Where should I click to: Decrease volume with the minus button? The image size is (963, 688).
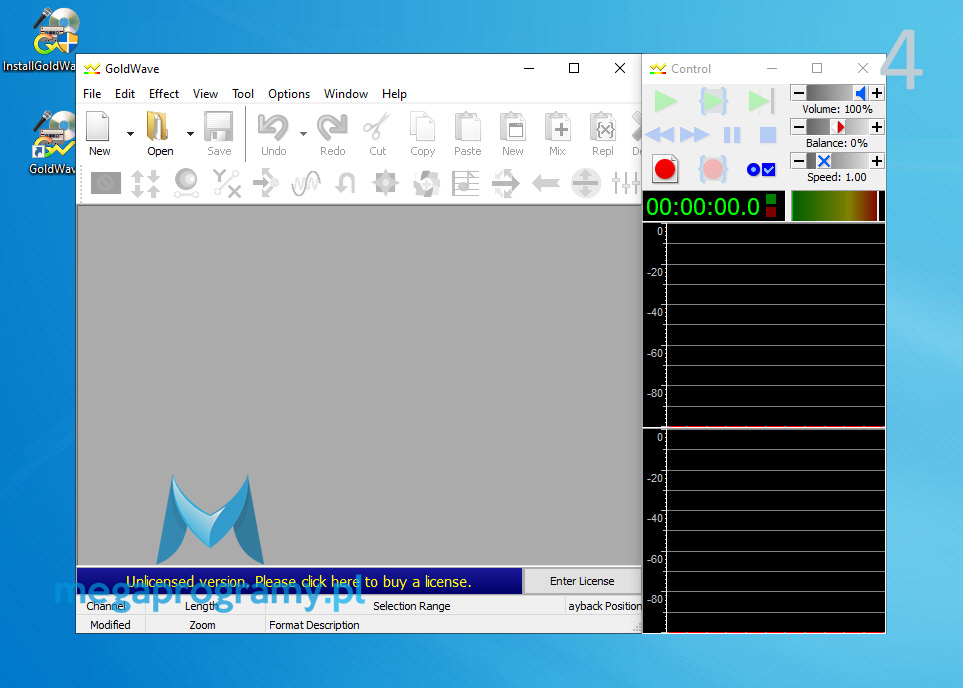tap(798, 93)
